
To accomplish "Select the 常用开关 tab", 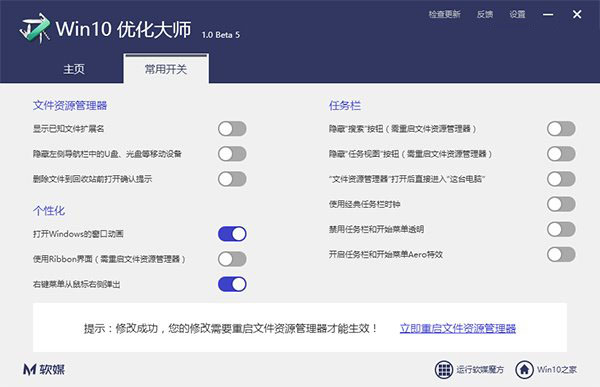I will coord(166,69).
